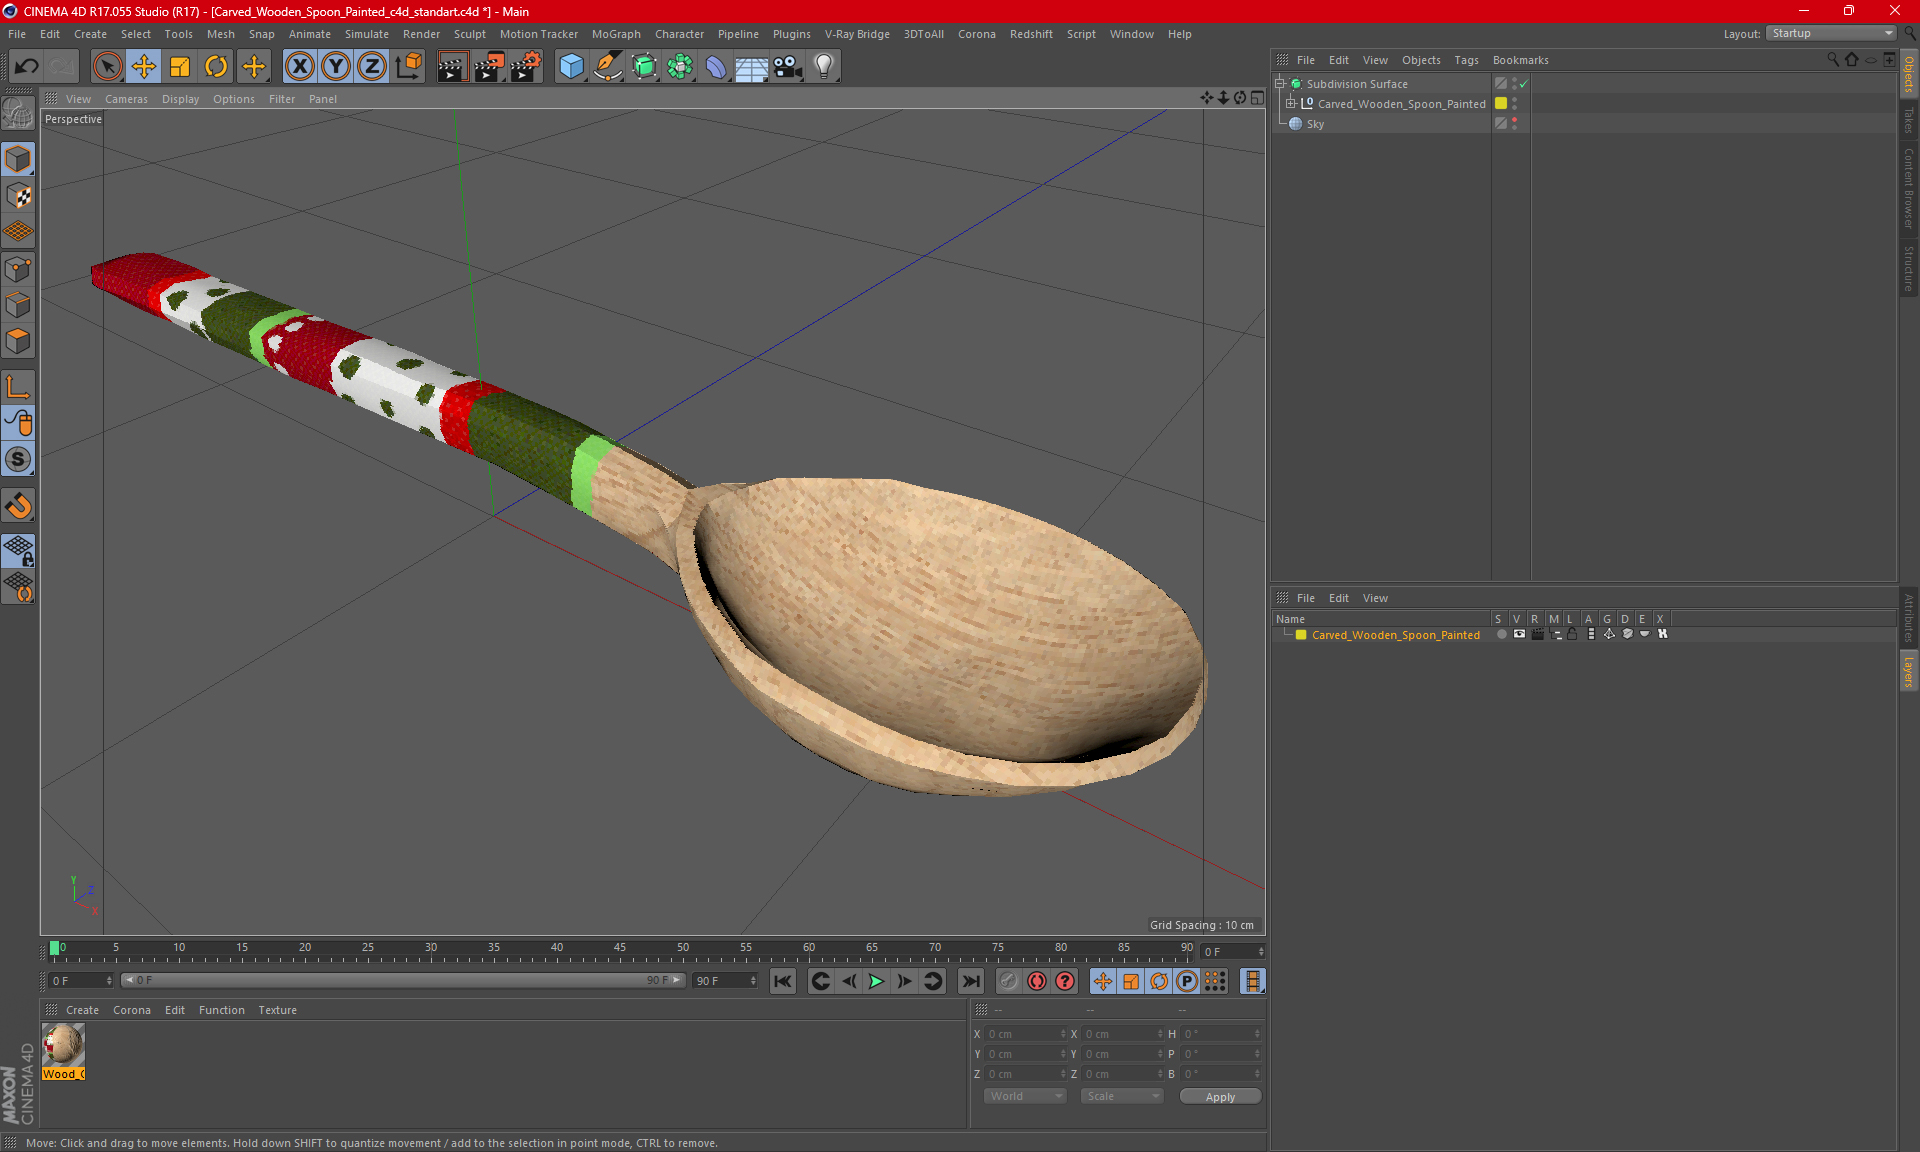
Task: Switch to Edges mode
Action: coord(18,305)
